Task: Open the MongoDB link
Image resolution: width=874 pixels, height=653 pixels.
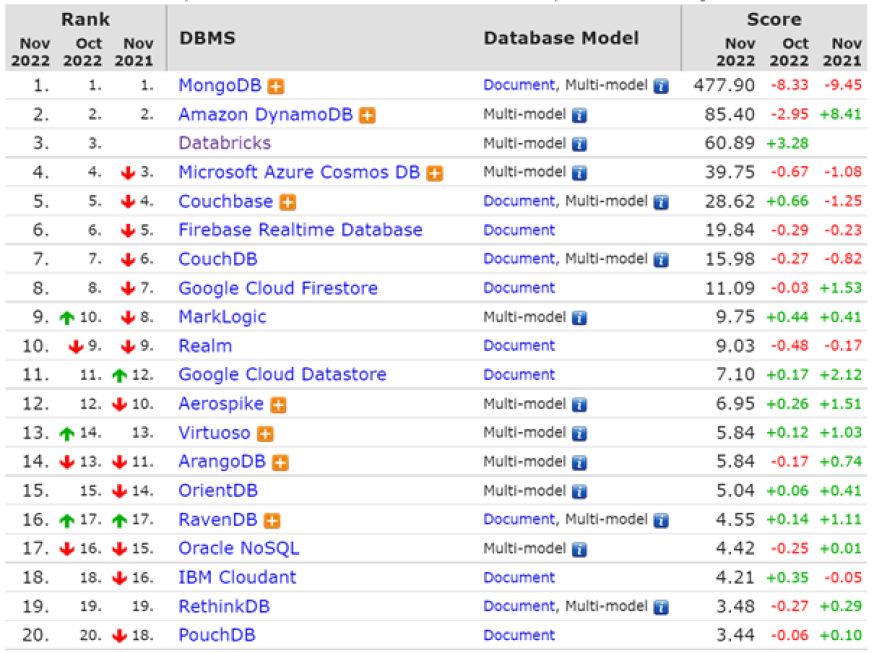Action: (220, 85)
